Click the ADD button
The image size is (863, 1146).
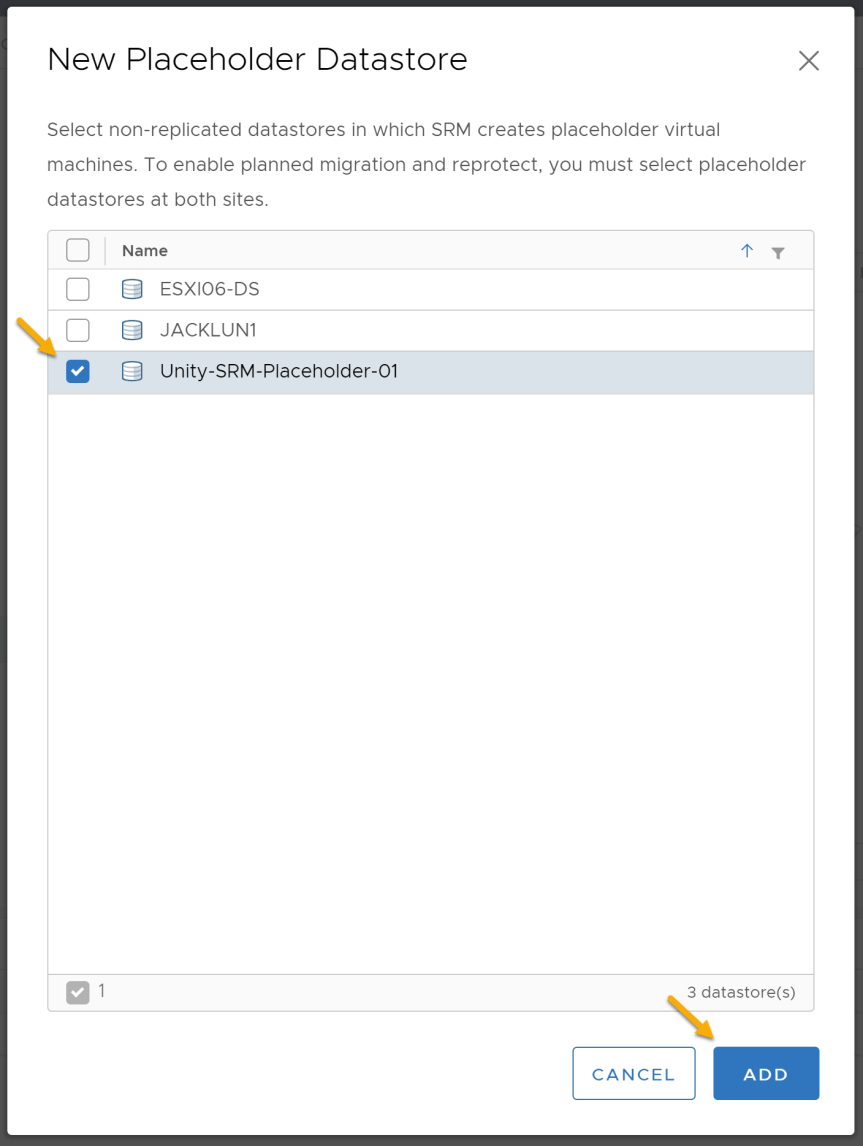click(x=766, y=1073)
